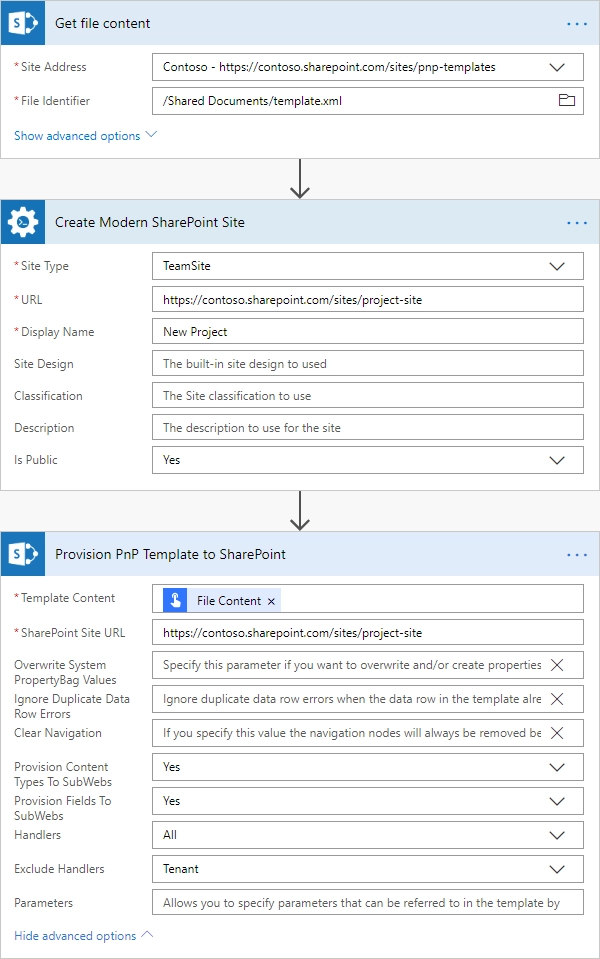Viewport: 600px width, 959px height.
Task: Edit the SharePoint Site URL field
Action: pos(368,632)
